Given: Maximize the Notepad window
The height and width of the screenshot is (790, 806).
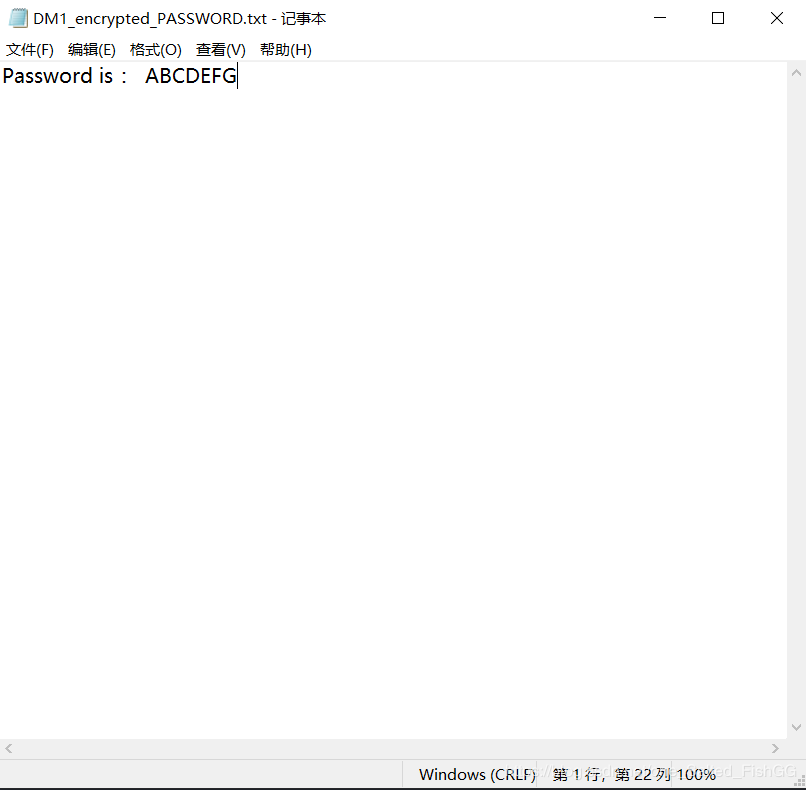Looking at the screenshot, I should pos(717,17).
